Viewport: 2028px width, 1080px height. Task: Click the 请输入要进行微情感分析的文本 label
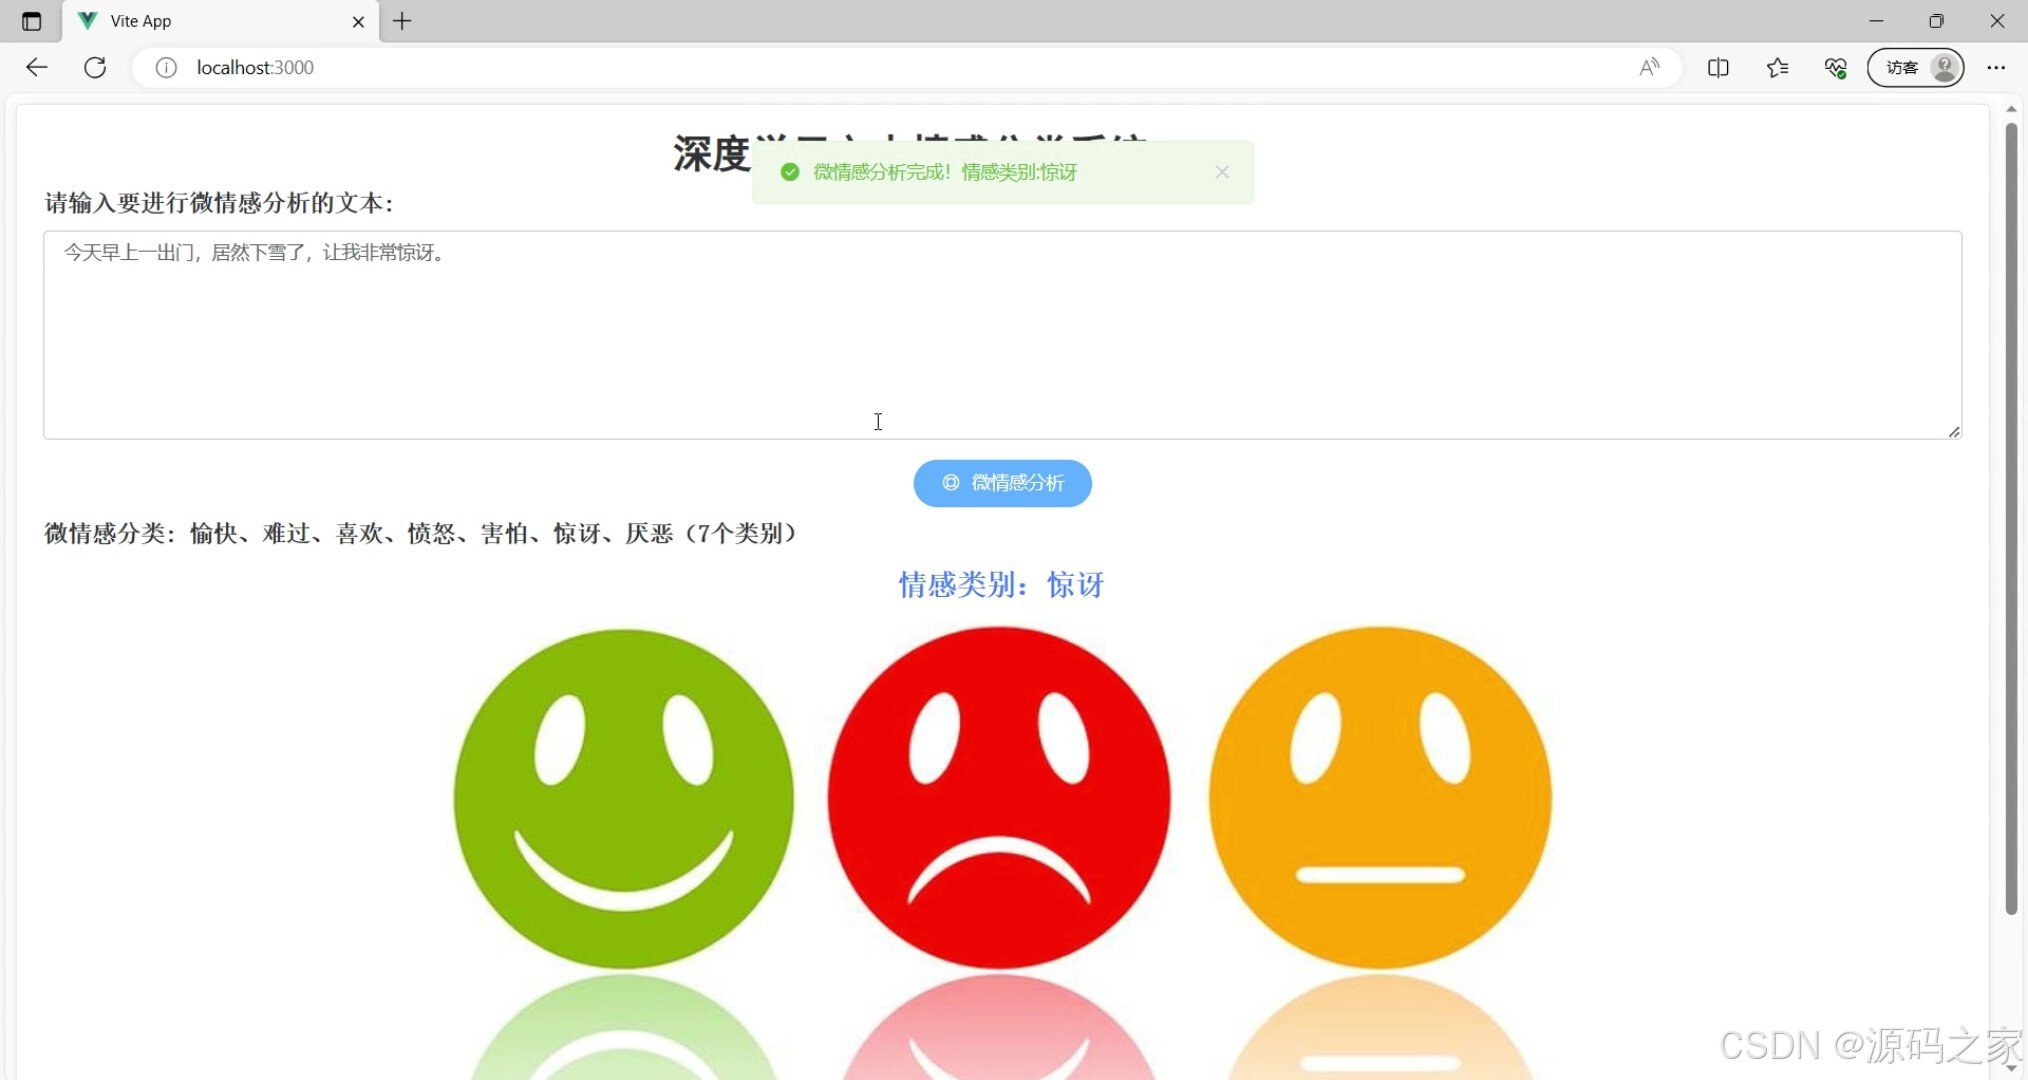coord(220,203)
